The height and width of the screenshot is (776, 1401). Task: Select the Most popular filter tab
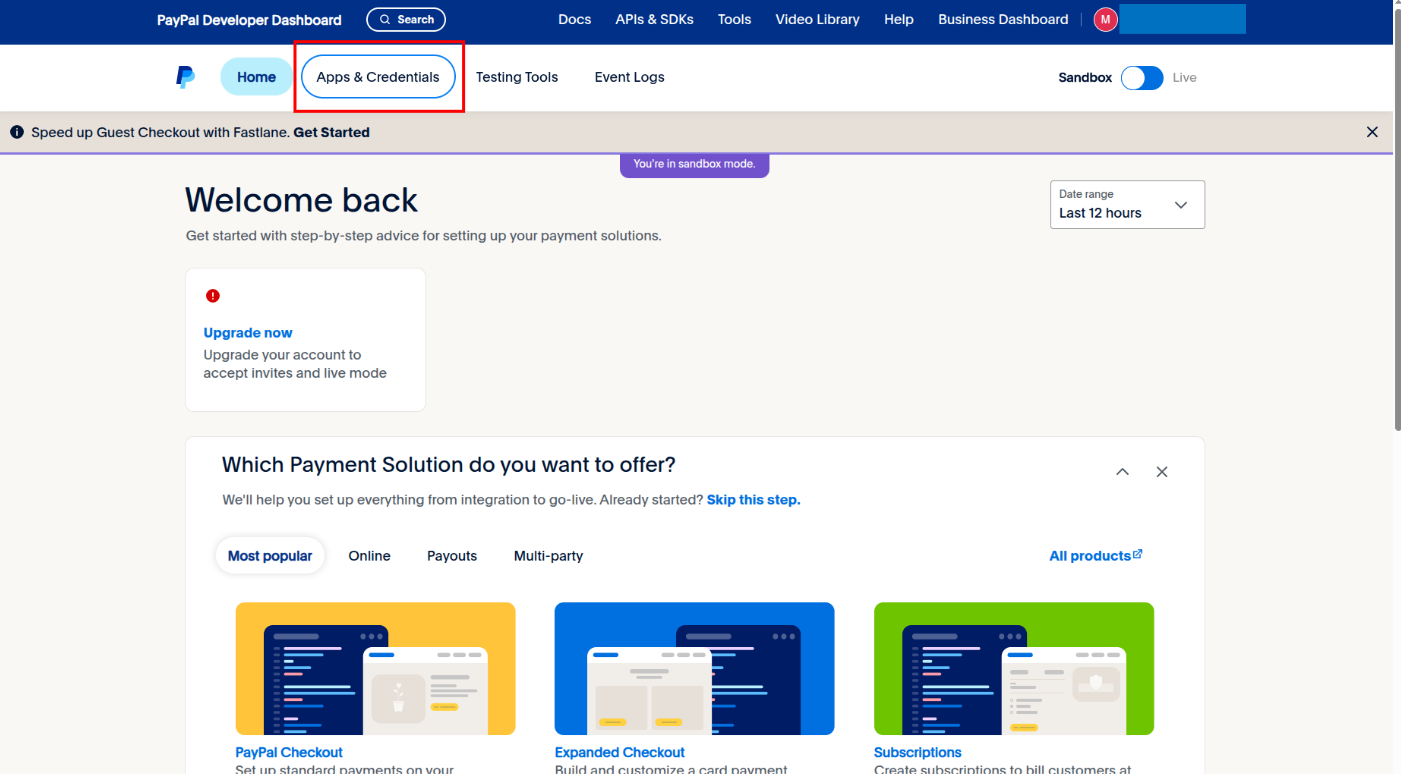(270, 556)
